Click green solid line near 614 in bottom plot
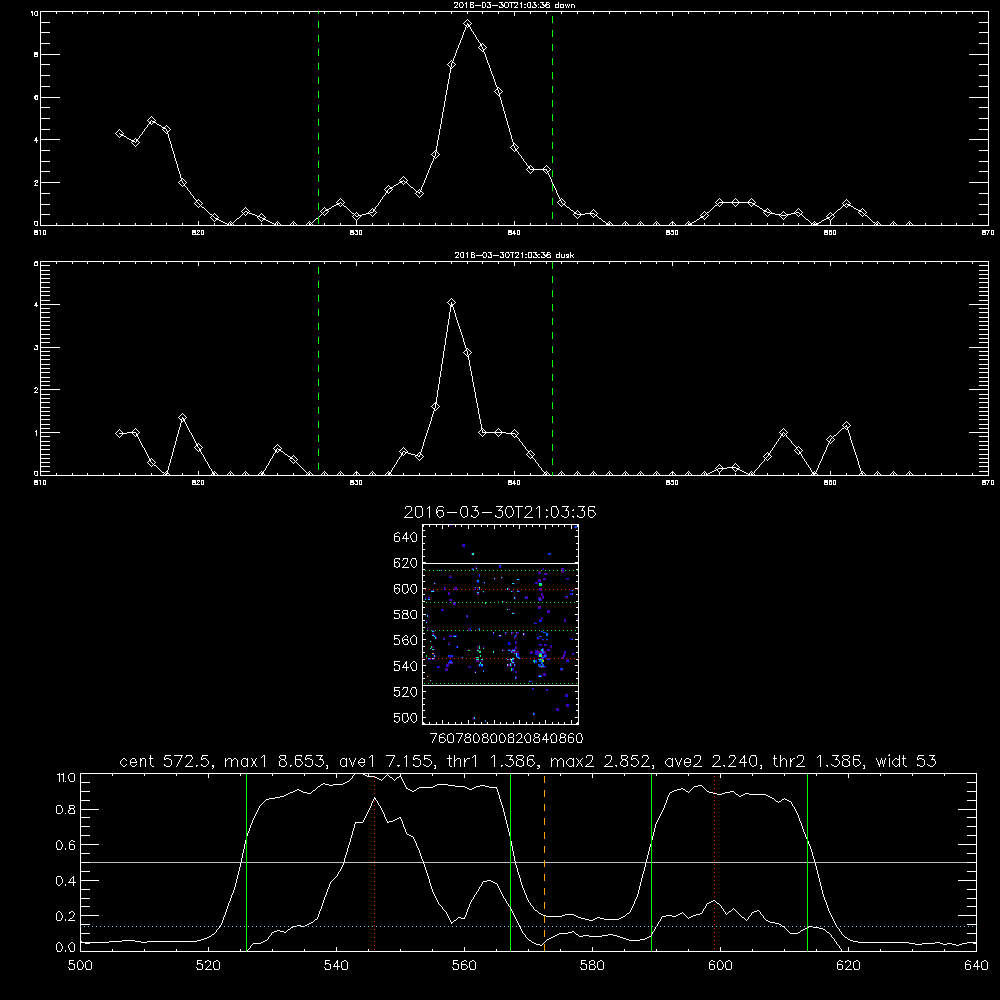The height and width of the screenshot is (1000, 1000). click(807, 862)
